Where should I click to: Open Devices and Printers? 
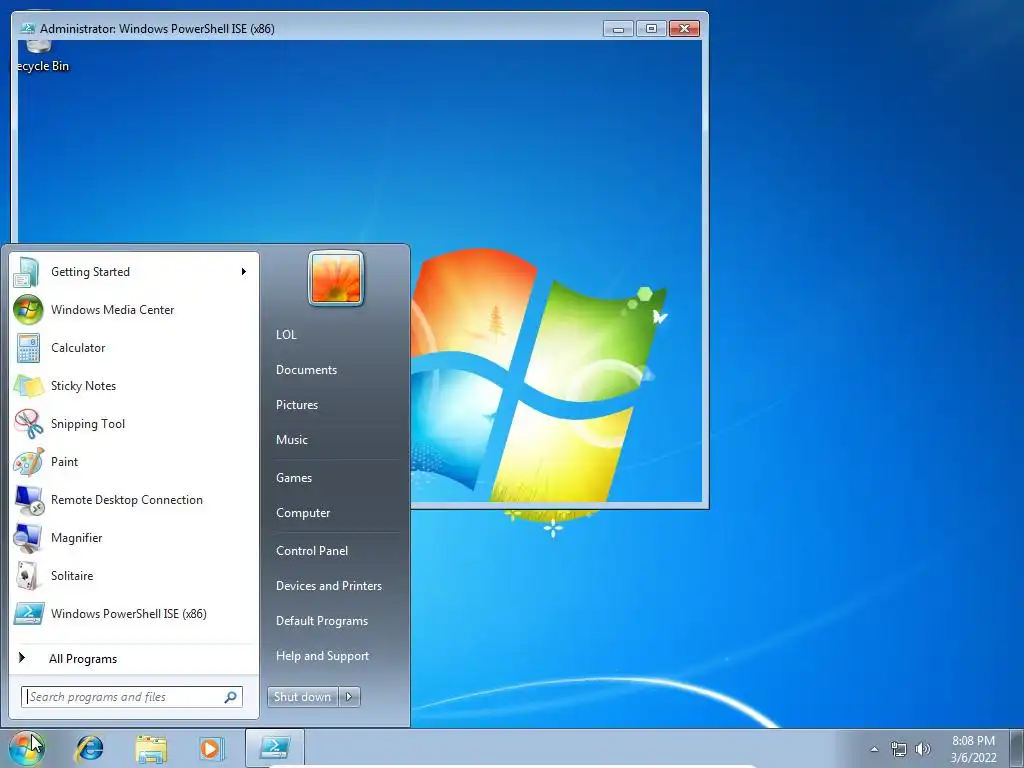(328, 586)
